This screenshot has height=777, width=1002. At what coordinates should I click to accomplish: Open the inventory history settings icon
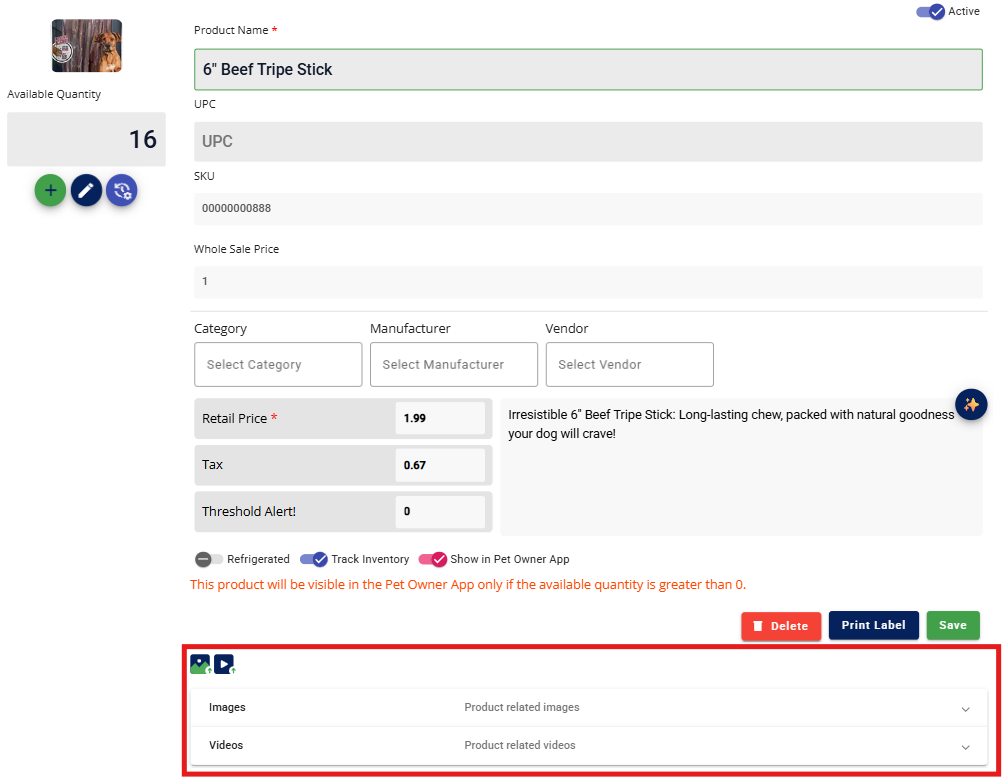click(x=122, y=190)
